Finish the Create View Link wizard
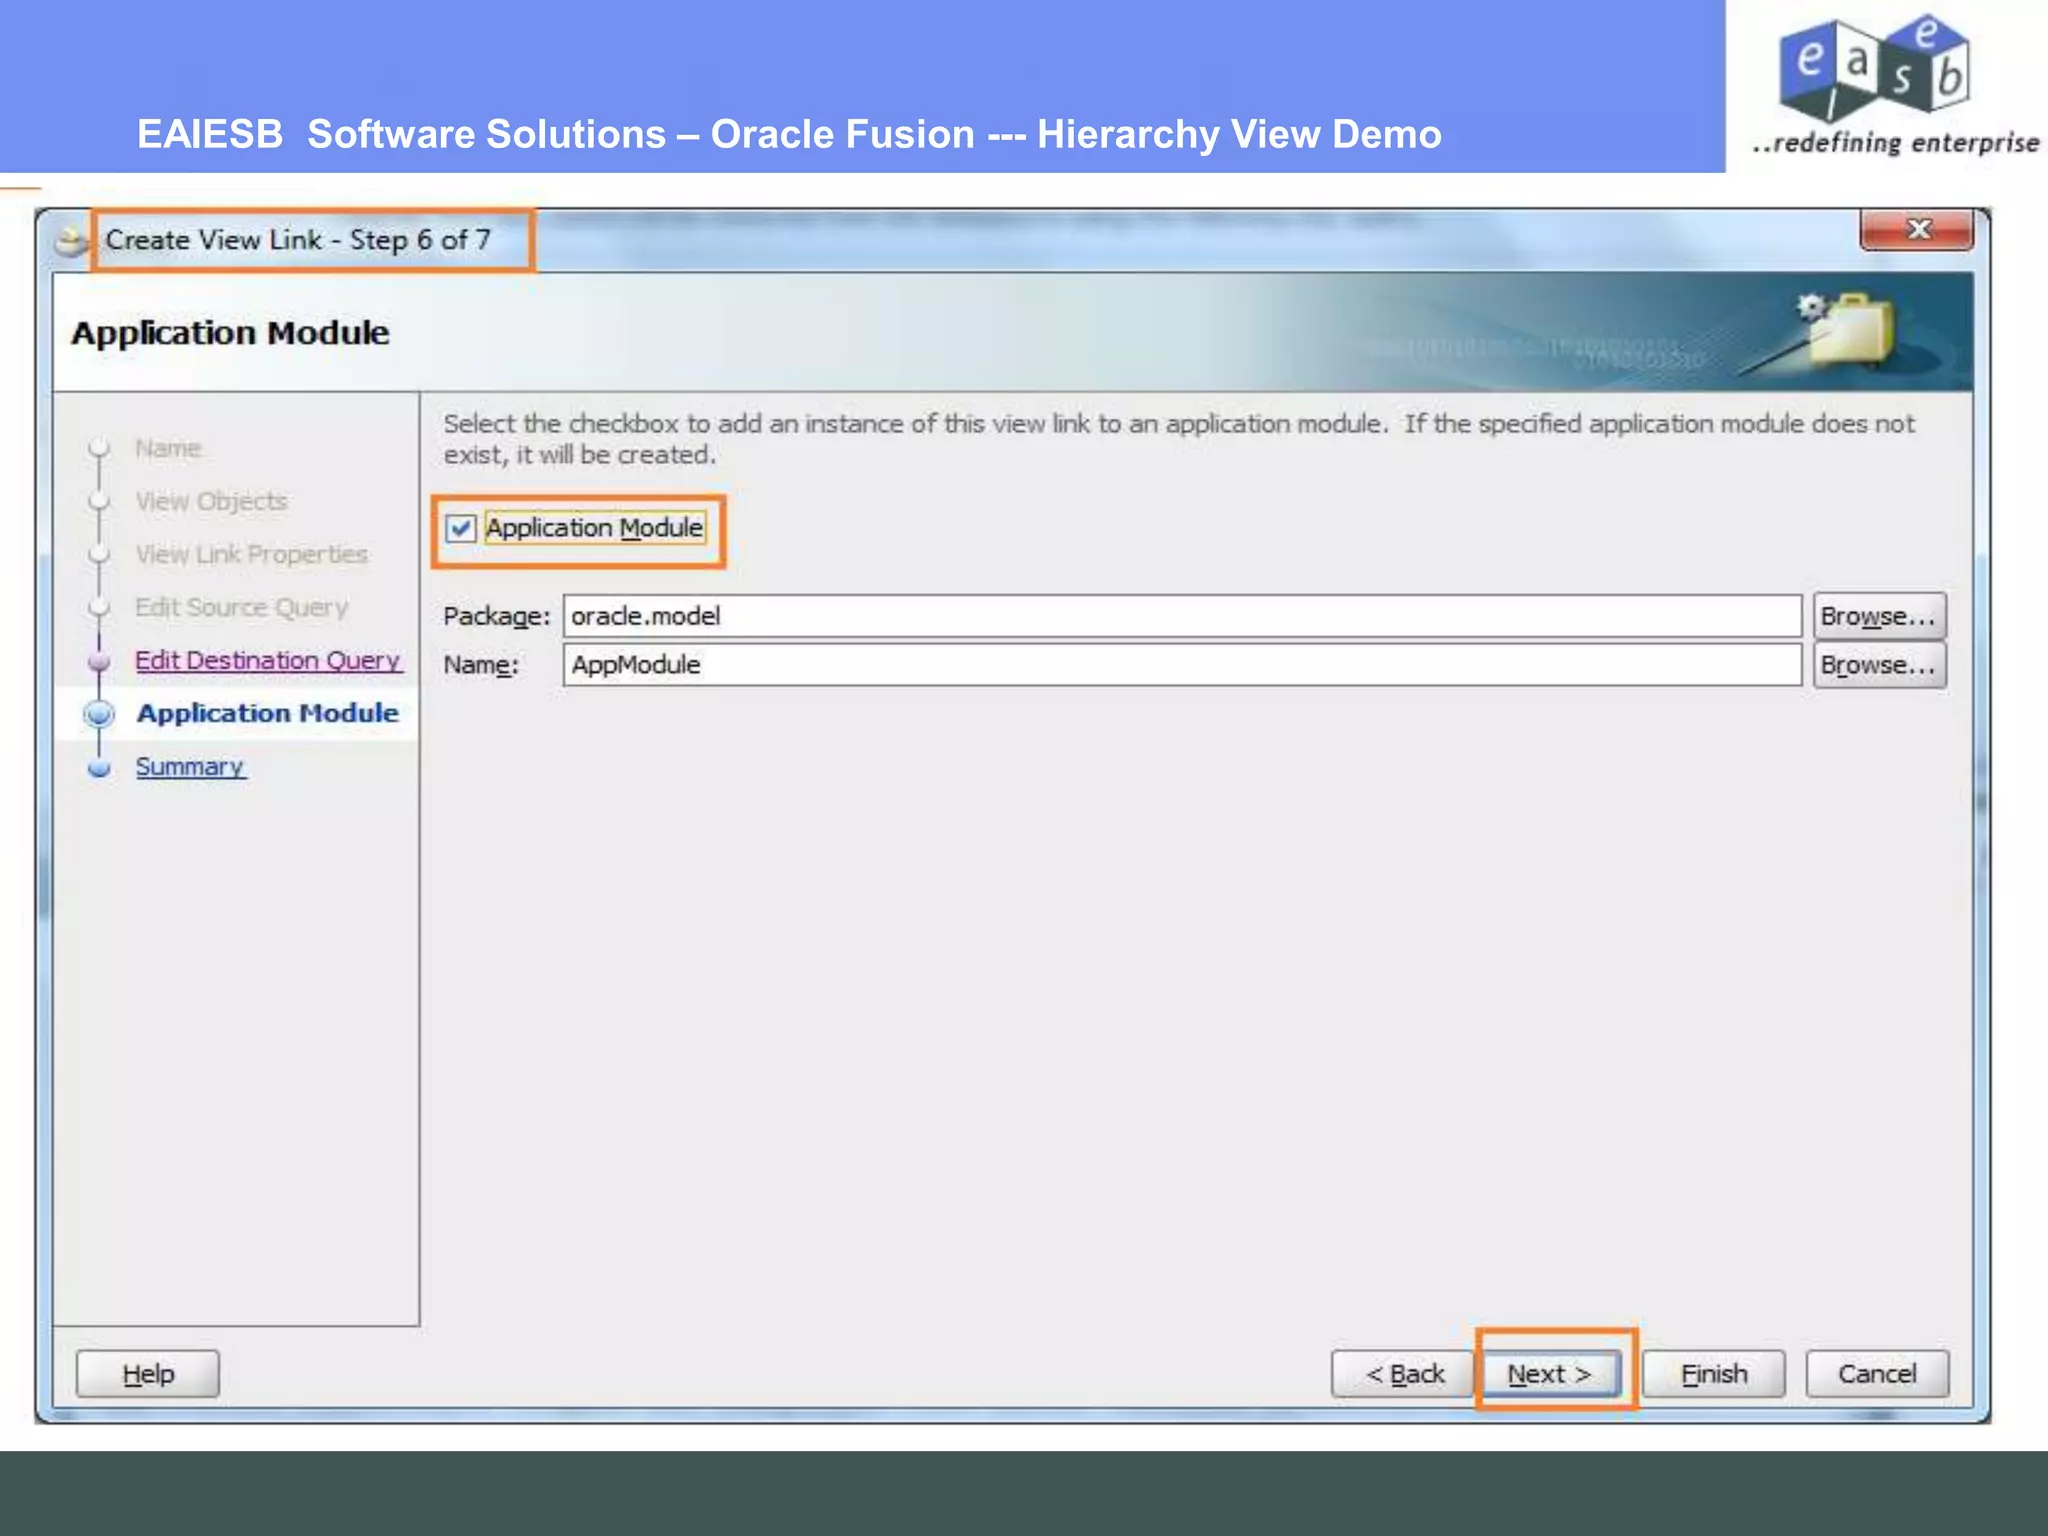 click(x=1714, y=1374)
